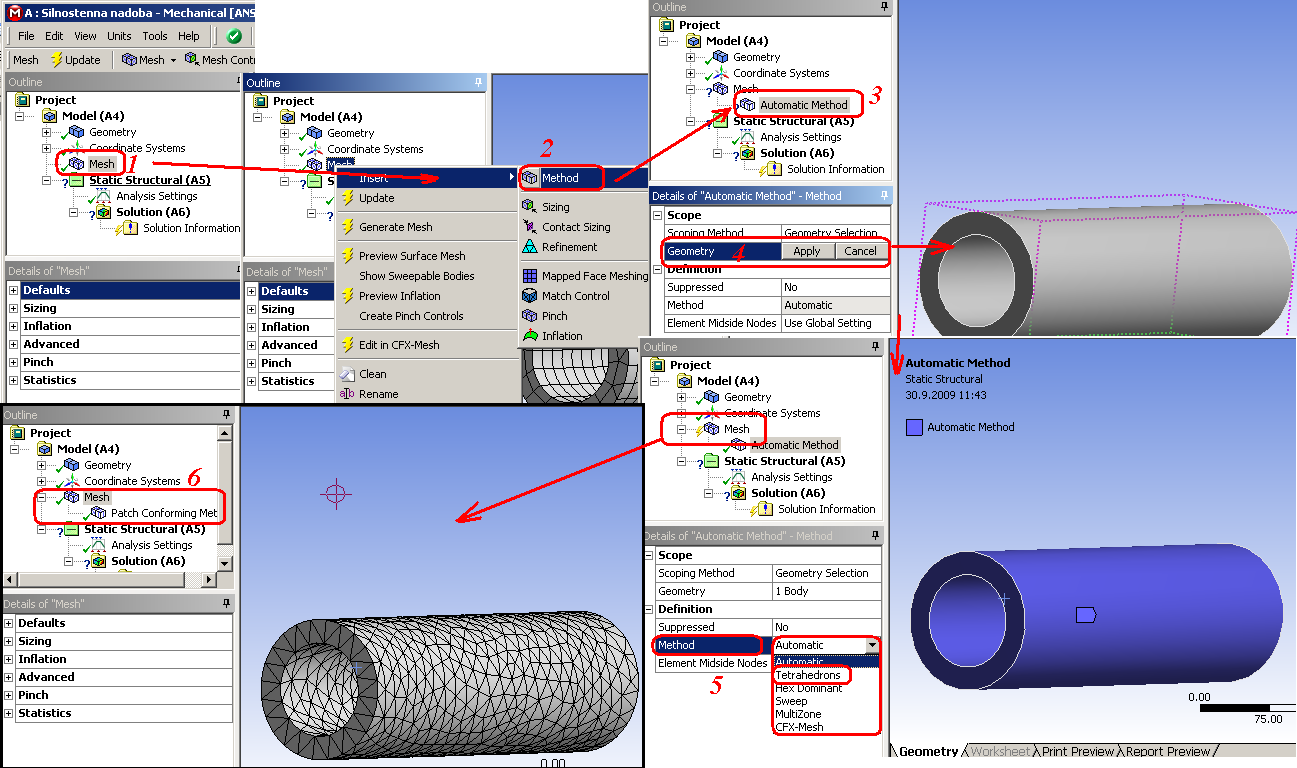The image size is (1297, 768).
Task: Select CFX-Mesh in the Method dropdown list
Action: click(x=799, y=727)
